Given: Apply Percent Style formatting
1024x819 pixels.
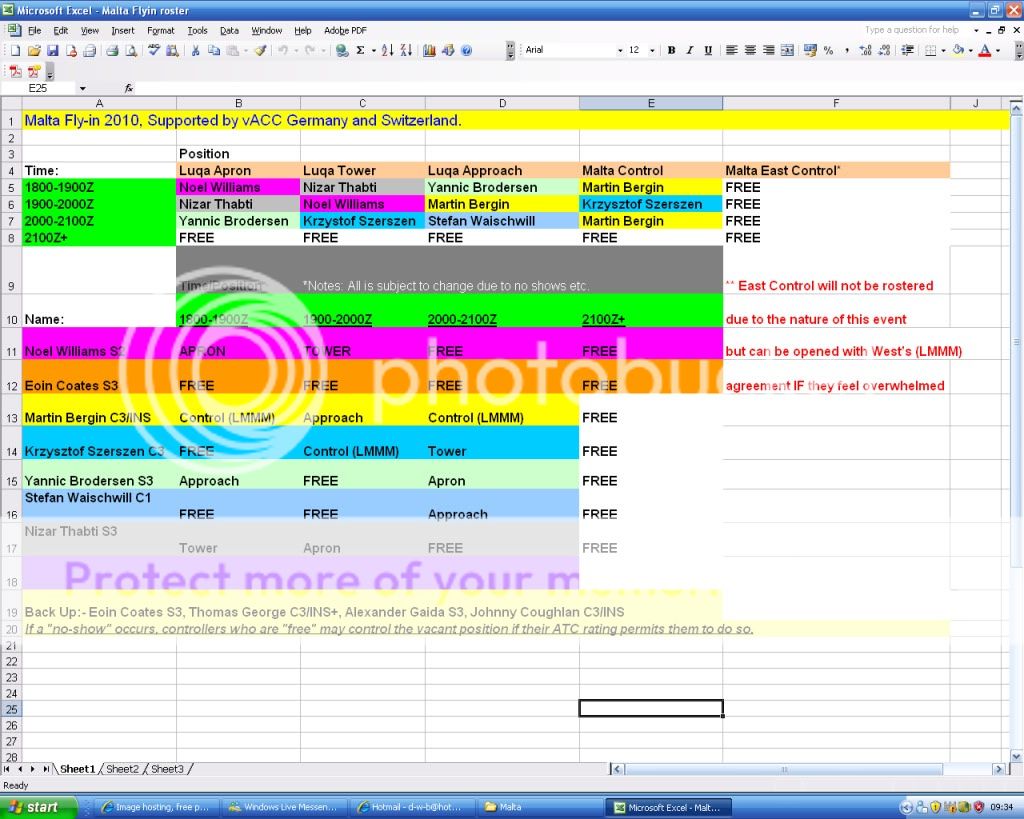Looking at the screenshot, I should (828, 50).
